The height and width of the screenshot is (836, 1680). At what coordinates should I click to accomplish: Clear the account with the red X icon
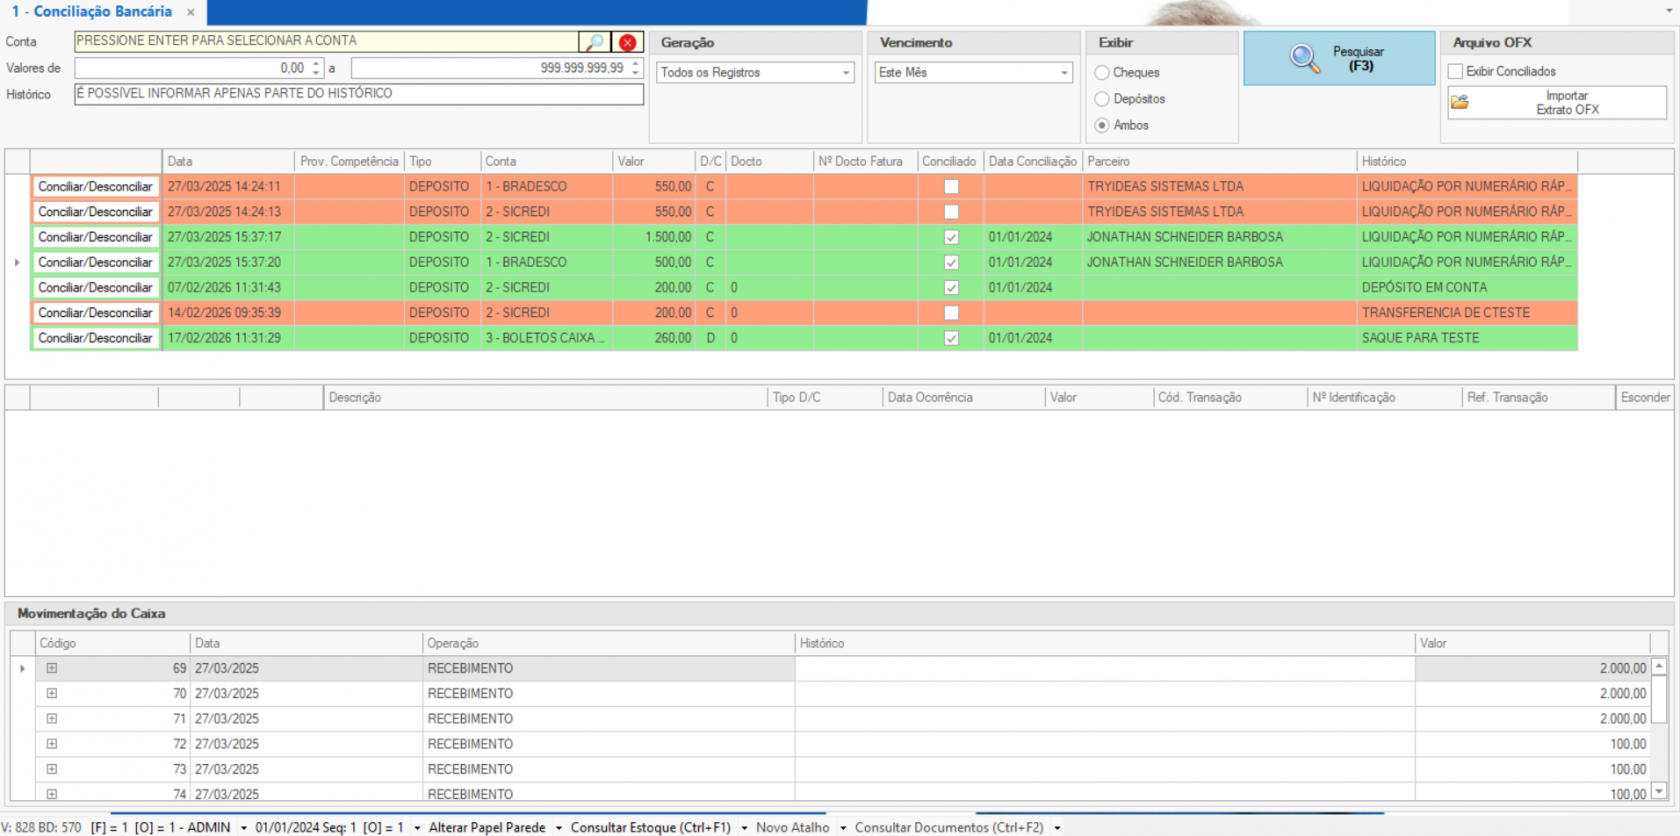pos(627,42)
